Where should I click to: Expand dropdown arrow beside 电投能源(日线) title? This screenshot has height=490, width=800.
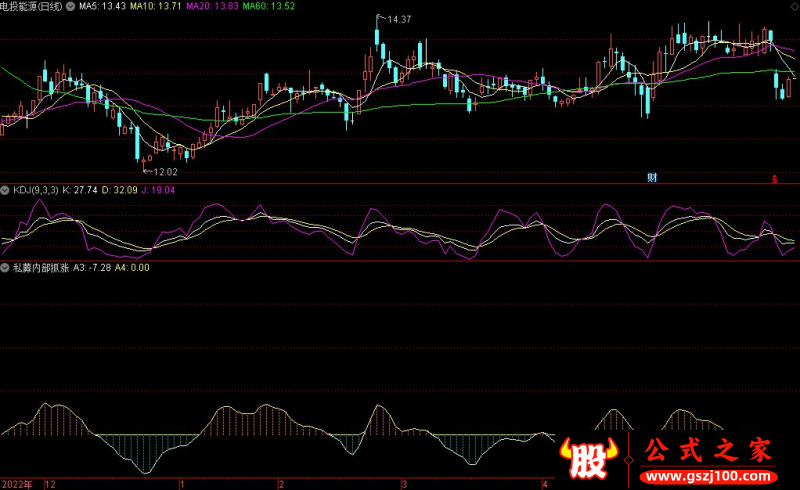pyautogui.click(x=69, y=7)
